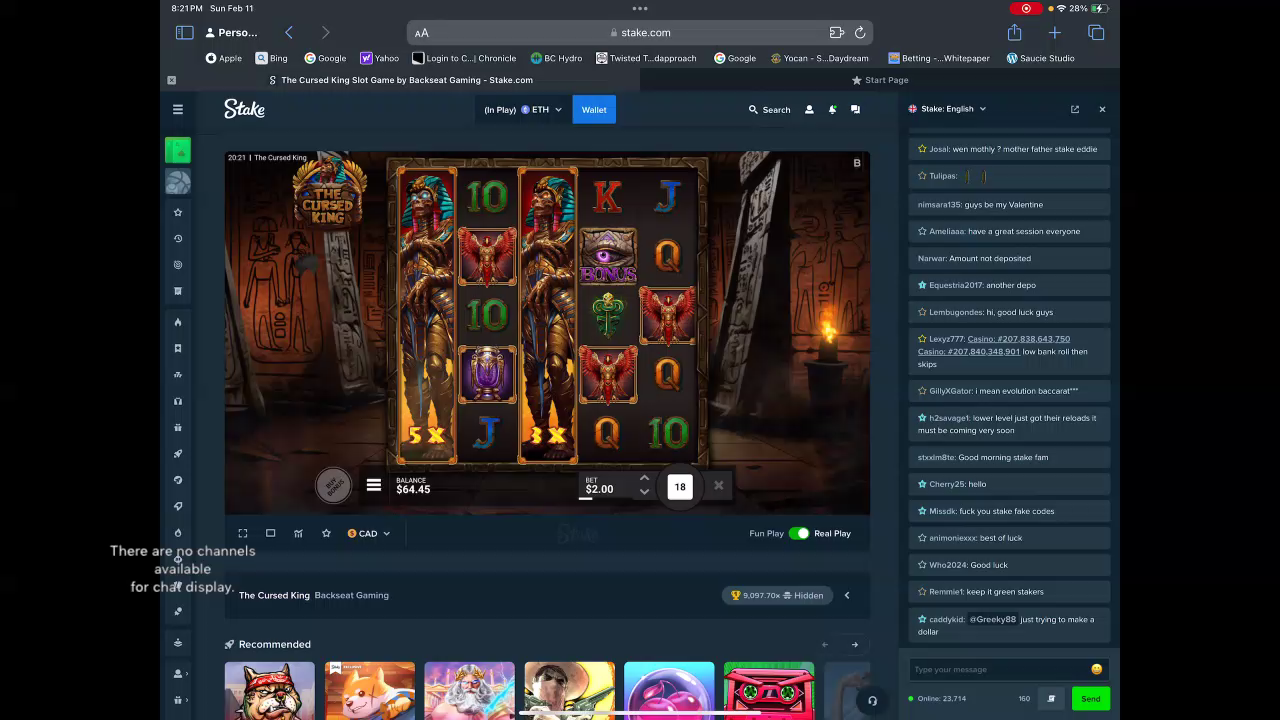Open the Stake hamburger sidebar menu
Image resolution: width=1280 pixels, height=720 pixels.
[178, 109]
